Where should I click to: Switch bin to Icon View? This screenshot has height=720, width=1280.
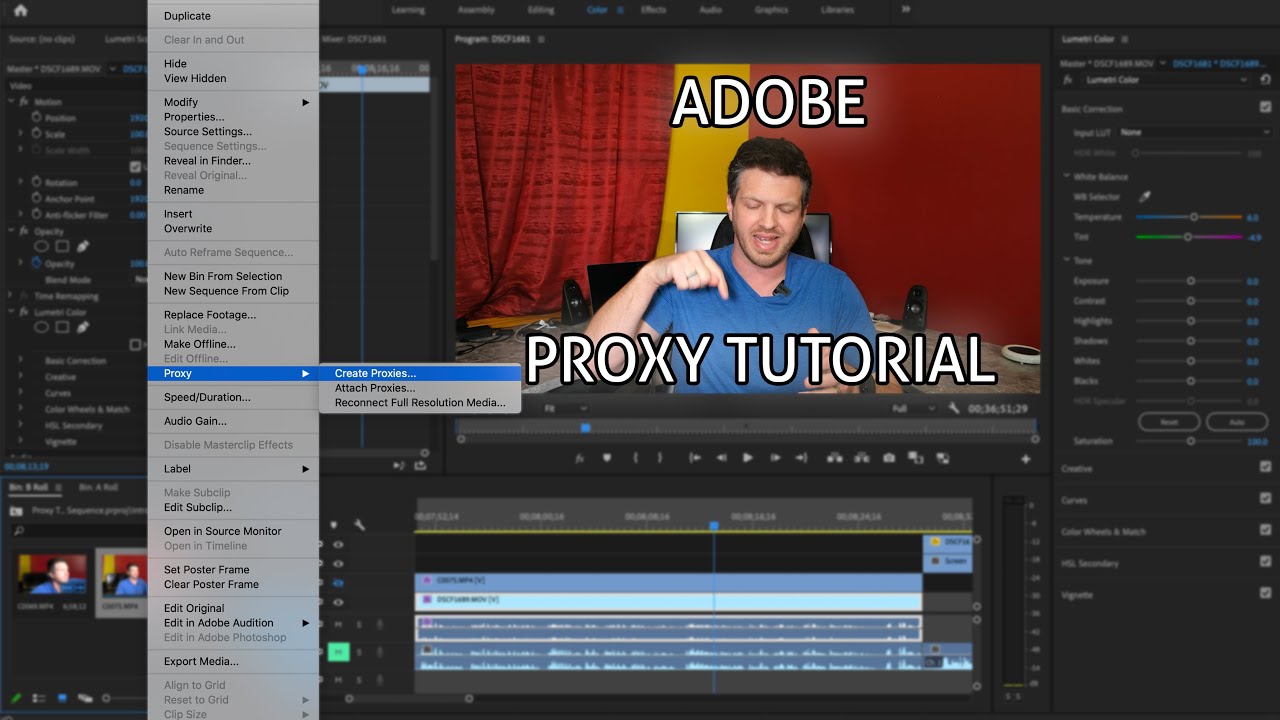[62, 698]
